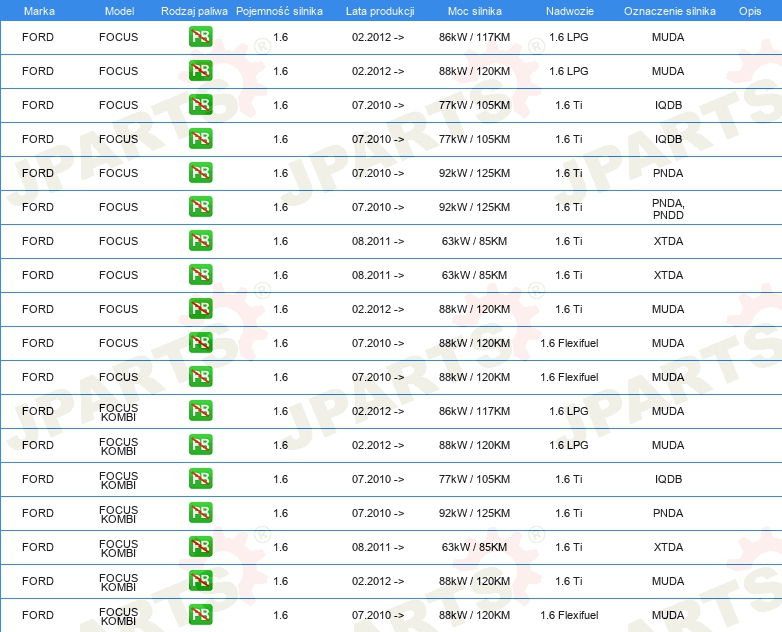
Task: Select engine capacity '1.6' in the PNDA, PNDD row
Action: (x=281, y=207)
